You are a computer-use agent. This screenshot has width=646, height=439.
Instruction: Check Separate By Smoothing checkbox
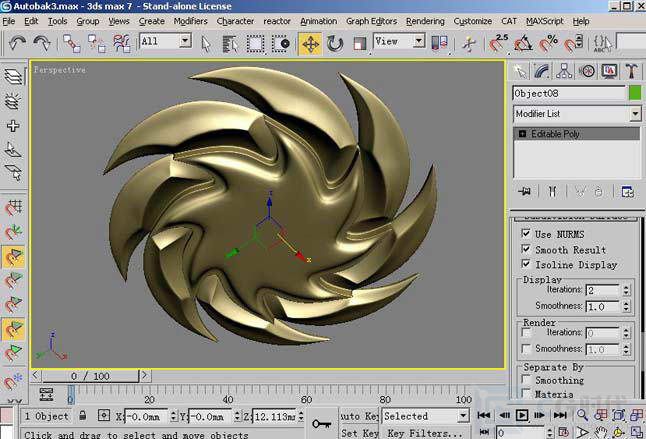coord(526,379)
